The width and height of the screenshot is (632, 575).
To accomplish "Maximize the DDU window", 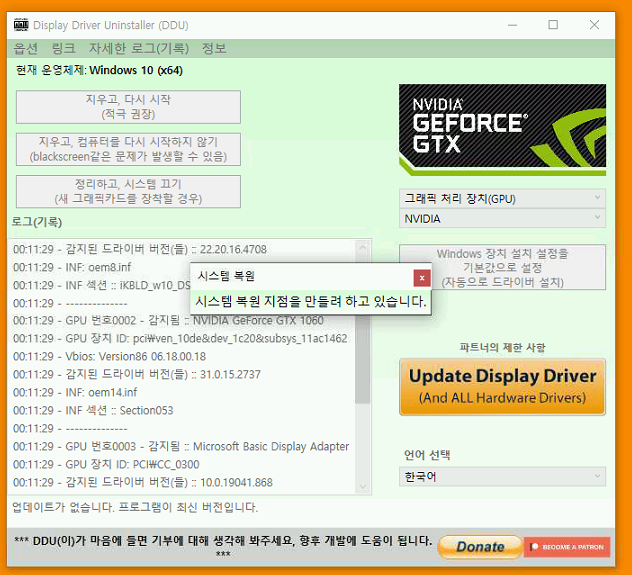I will [x=553, y=25].
